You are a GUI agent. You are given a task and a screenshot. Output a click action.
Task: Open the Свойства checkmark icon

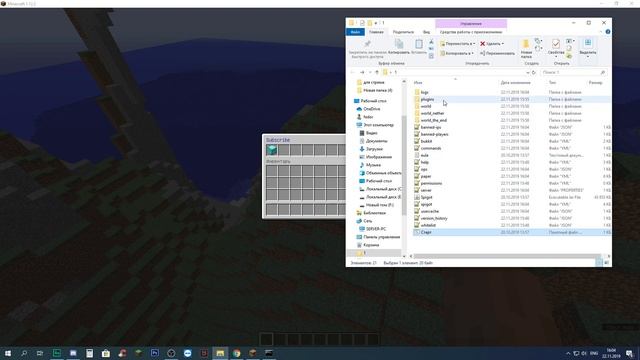[556, 44]
